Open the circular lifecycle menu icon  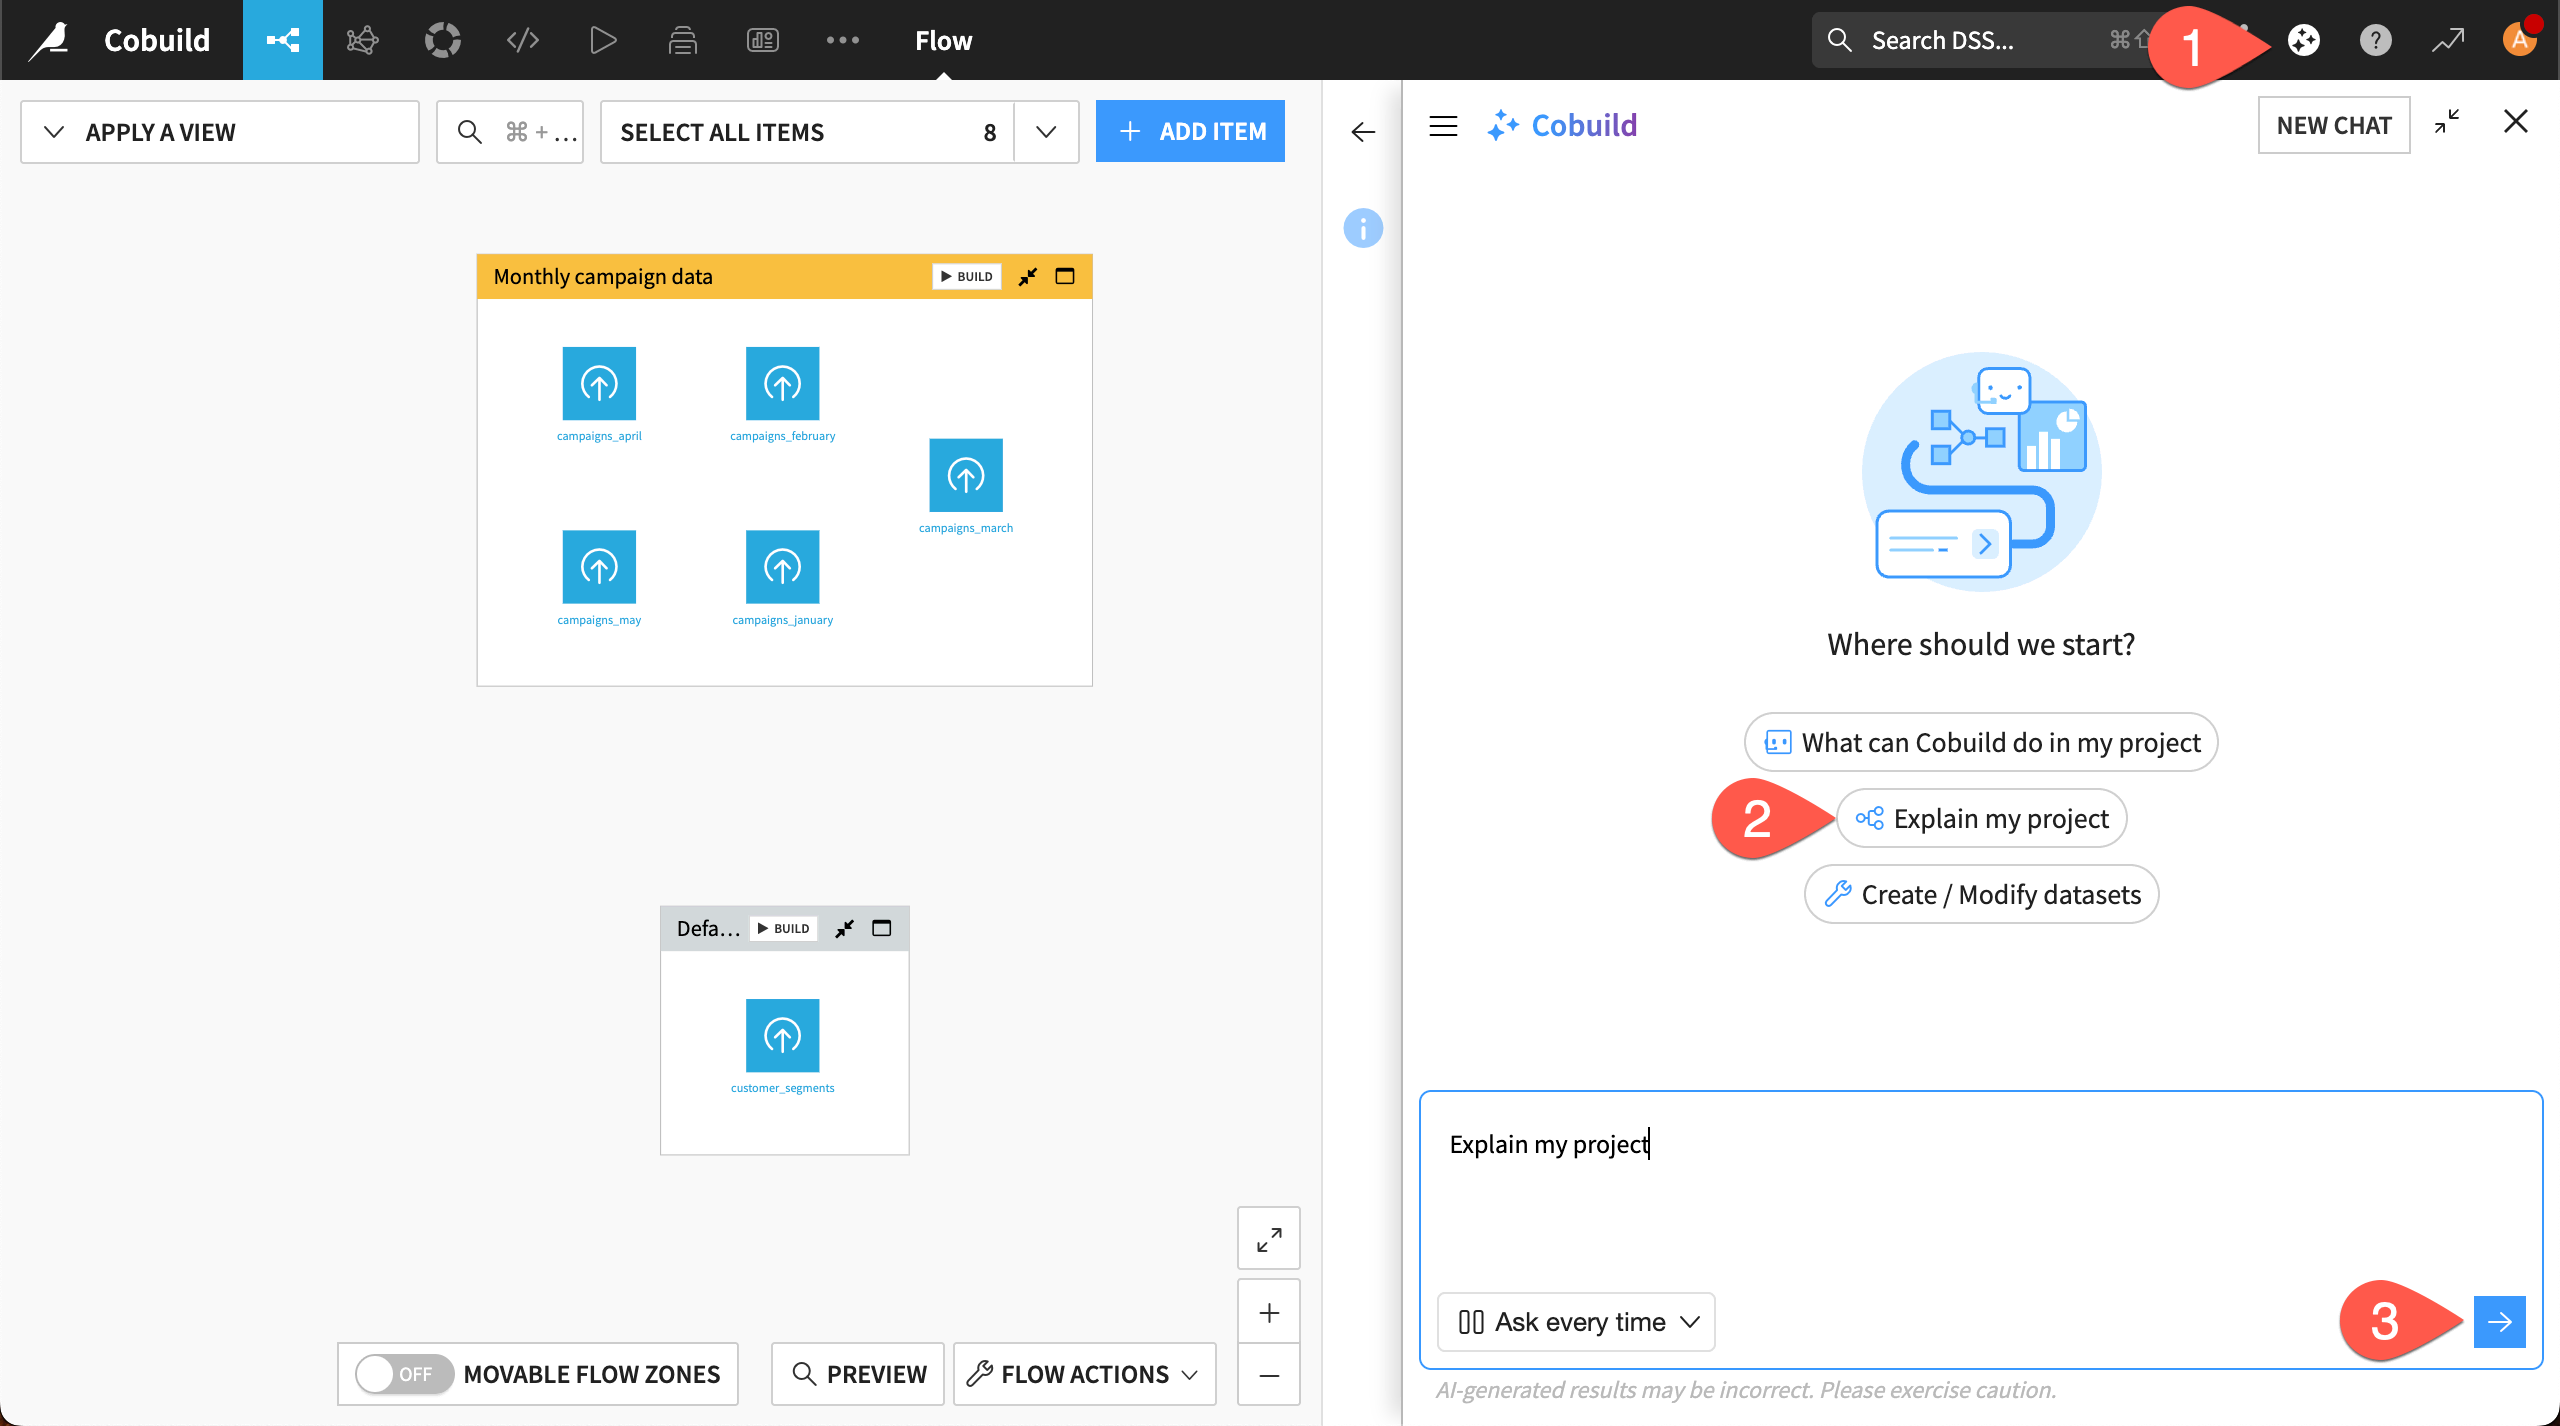click(x=442, y=40)
